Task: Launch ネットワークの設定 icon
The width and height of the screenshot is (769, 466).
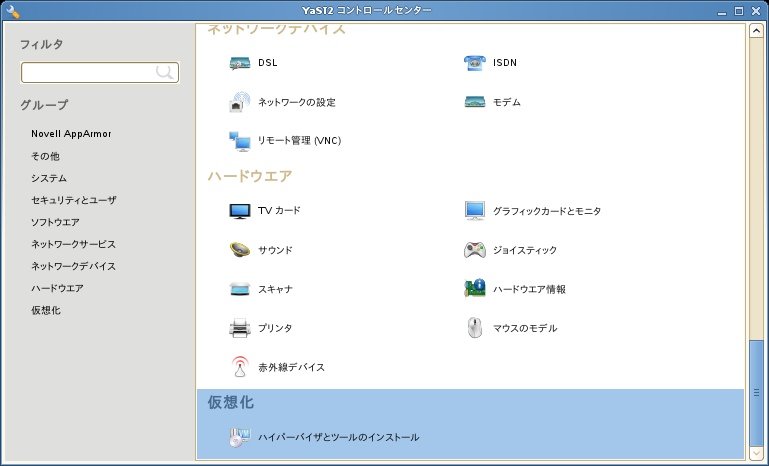Action: point(240,102)
